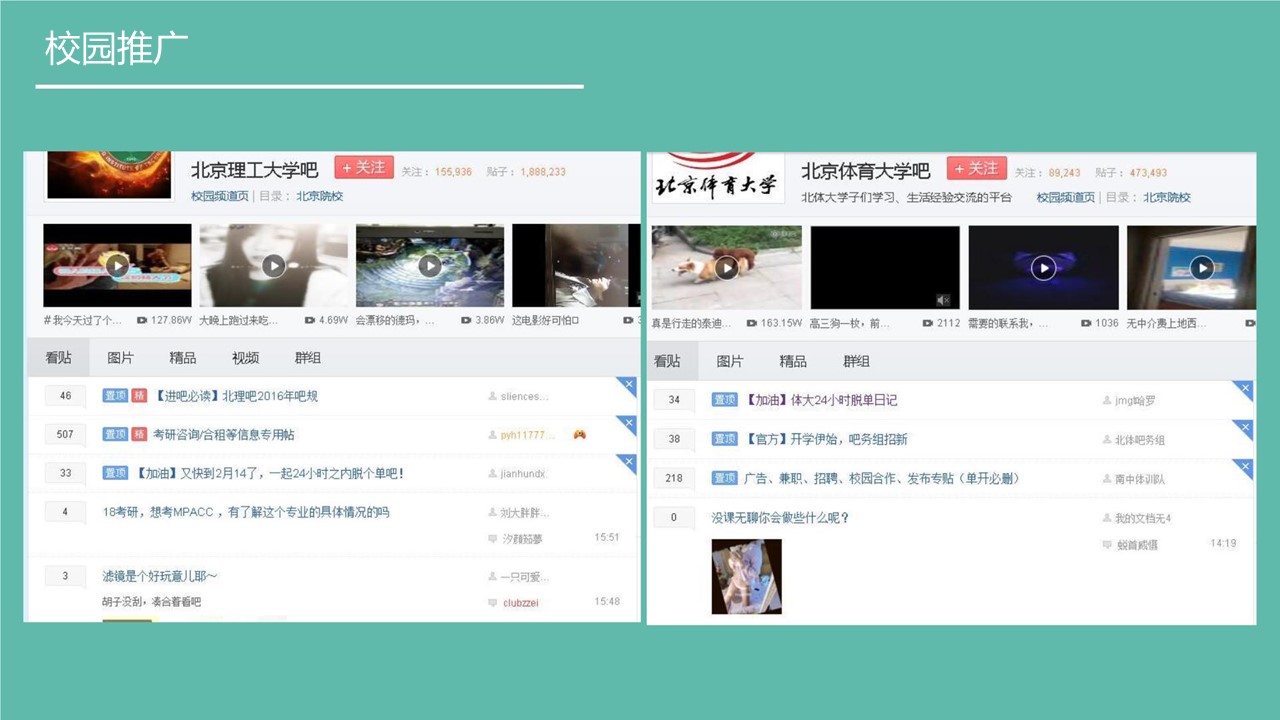The image size is (1280, 720).
Task: Open post 没课无聊你会做些什么呢
Action: [x=780, y=517]
